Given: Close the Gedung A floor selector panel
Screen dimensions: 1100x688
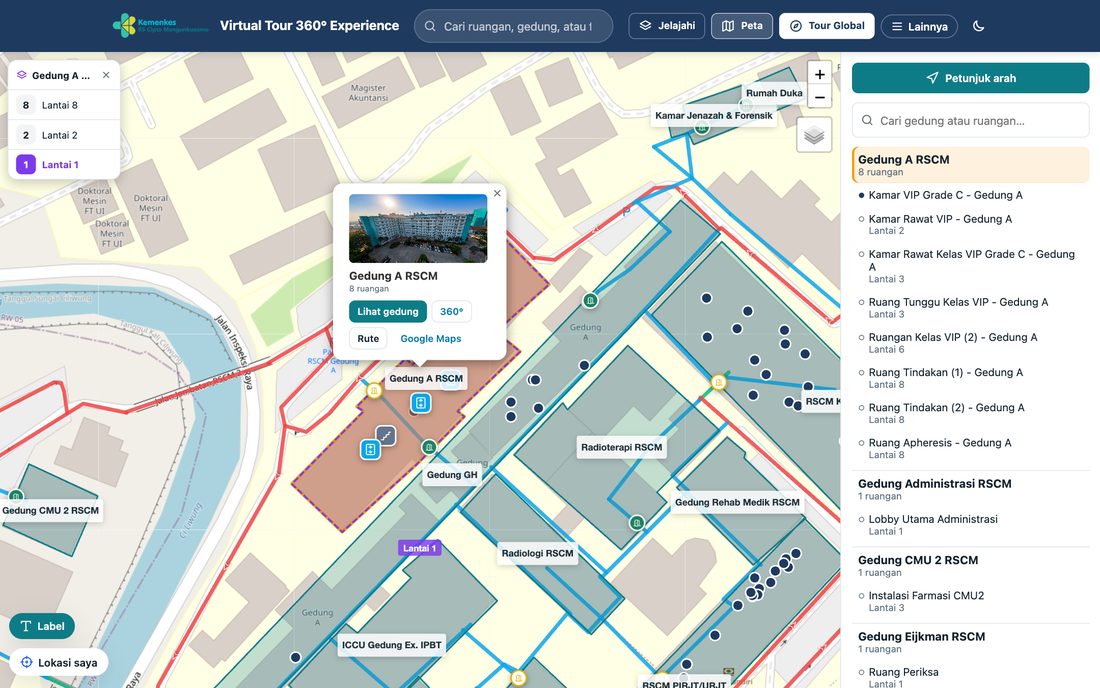Looking at the screenshot, I should pyautogui.click(x=106, y=75).
